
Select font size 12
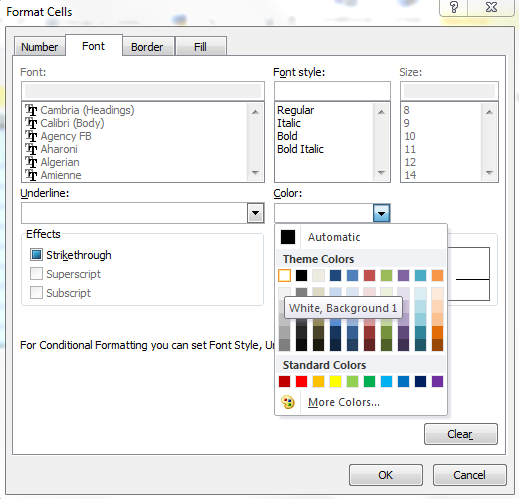[410, 162]
